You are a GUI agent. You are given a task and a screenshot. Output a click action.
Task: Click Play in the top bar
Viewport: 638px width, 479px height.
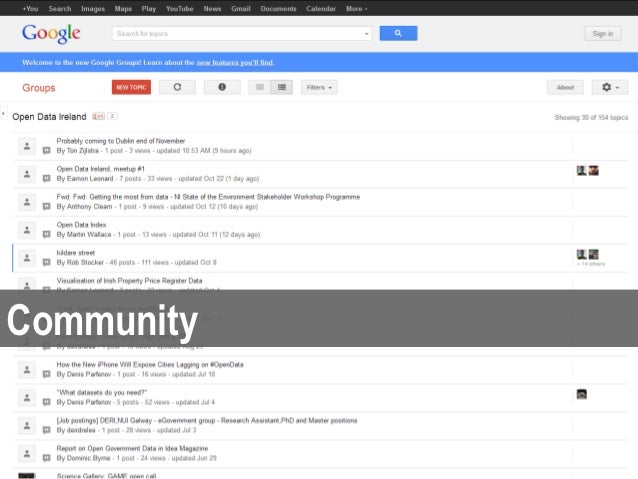tap(149, 9)
